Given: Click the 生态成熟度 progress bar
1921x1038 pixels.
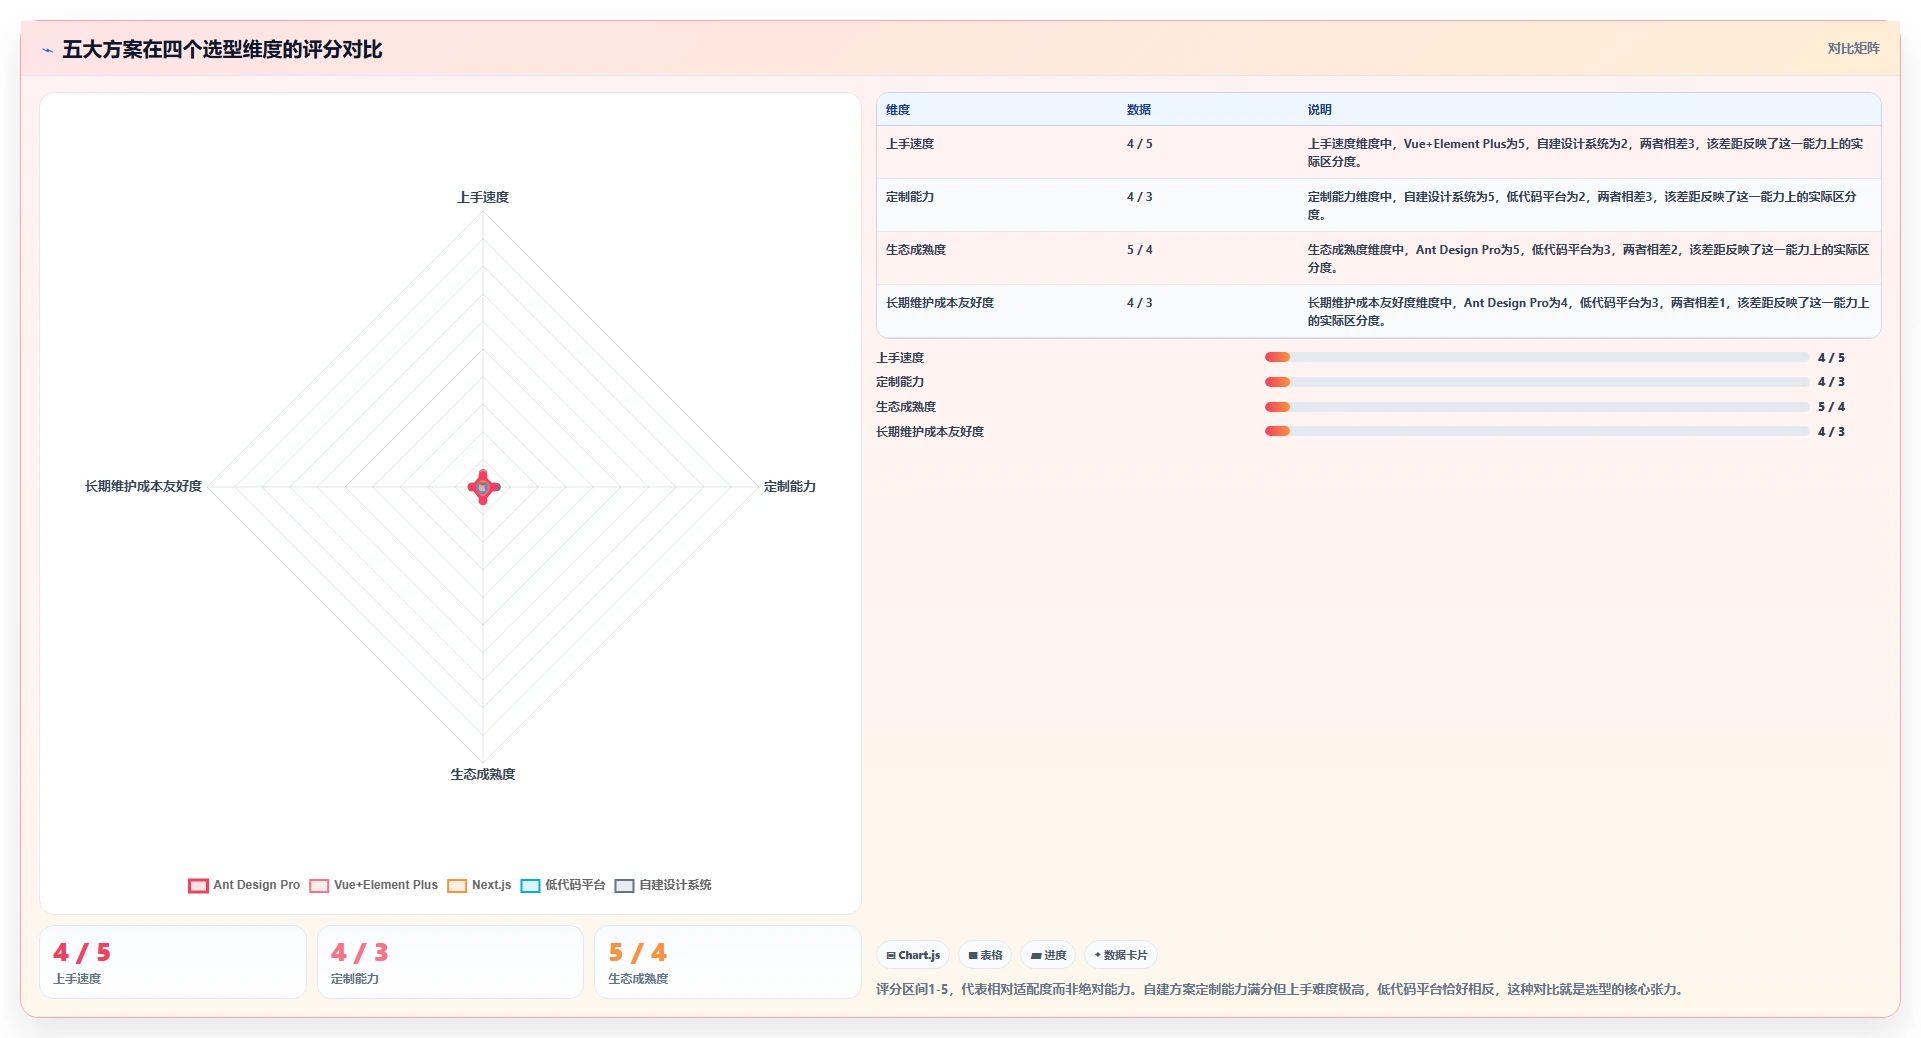Looking at the screenshot, I should (x=1537, y=407).
